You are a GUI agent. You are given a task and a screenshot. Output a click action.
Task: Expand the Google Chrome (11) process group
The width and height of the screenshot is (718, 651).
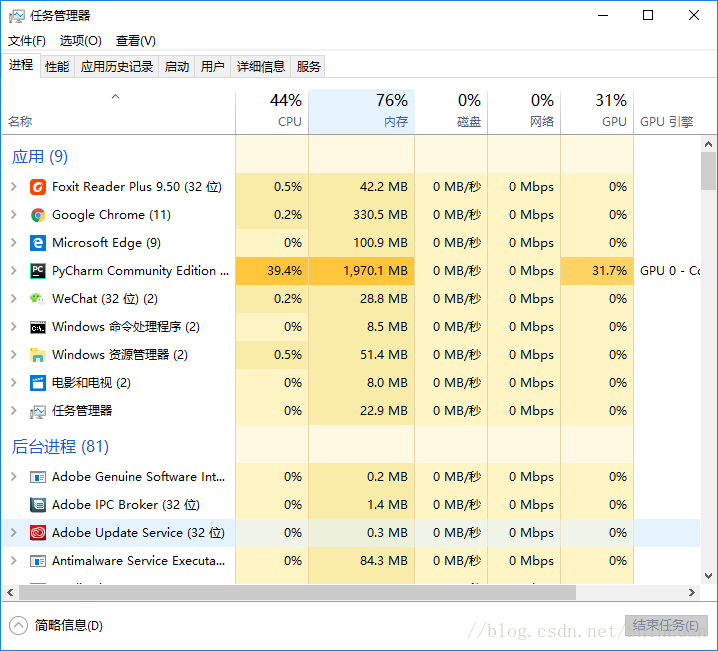pos(14,214)
